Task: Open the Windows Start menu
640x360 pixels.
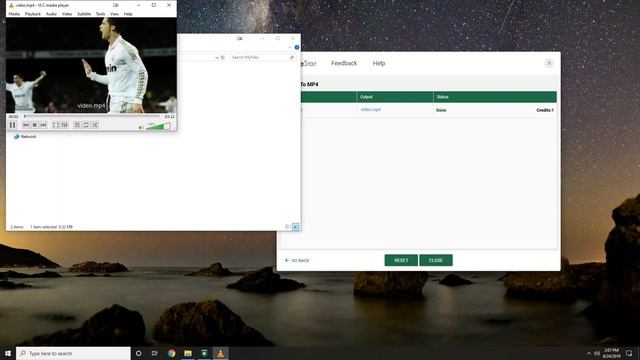Action: (8, 353)
